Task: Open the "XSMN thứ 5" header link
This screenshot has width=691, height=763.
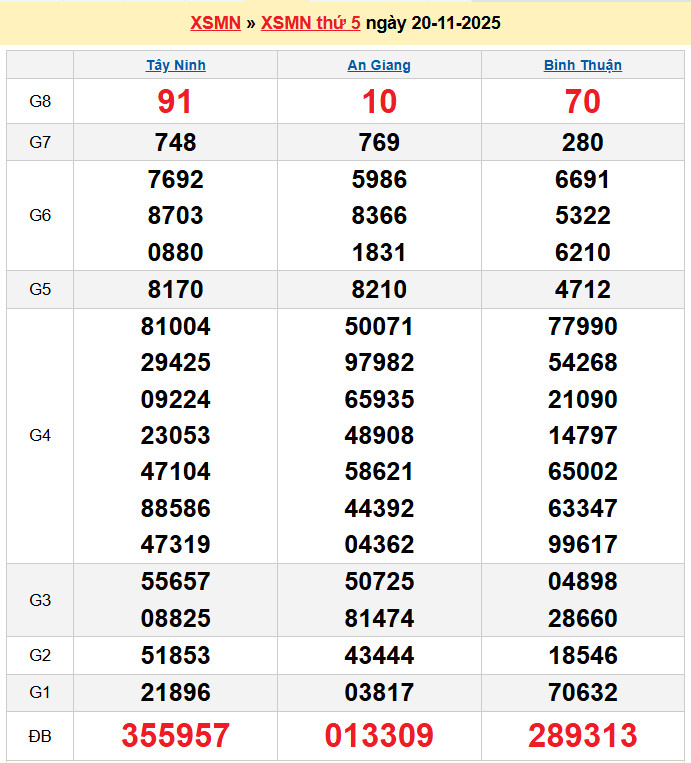Action: (310, 23)
